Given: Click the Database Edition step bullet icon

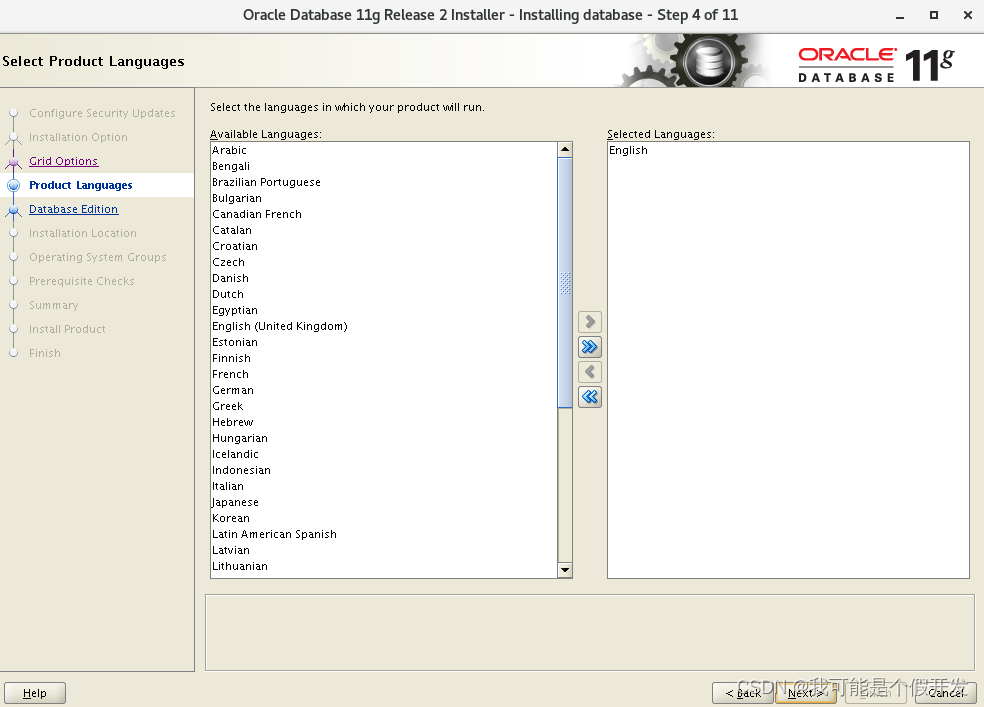Looking at the screenshot, I should 13,210.
